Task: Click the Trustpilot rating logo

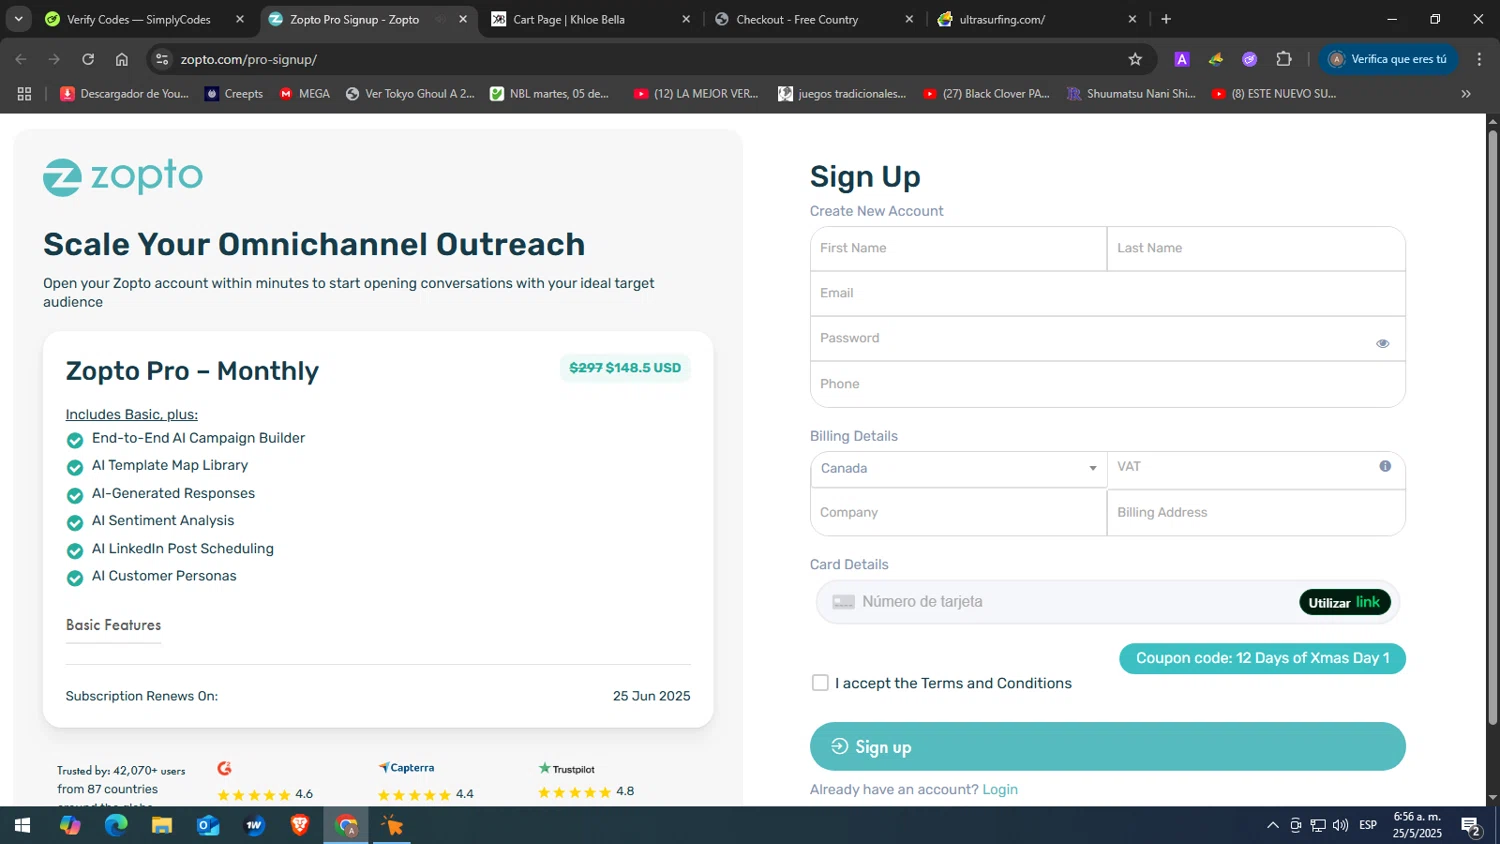Action: pyautogui.click(x=567, y=769)
